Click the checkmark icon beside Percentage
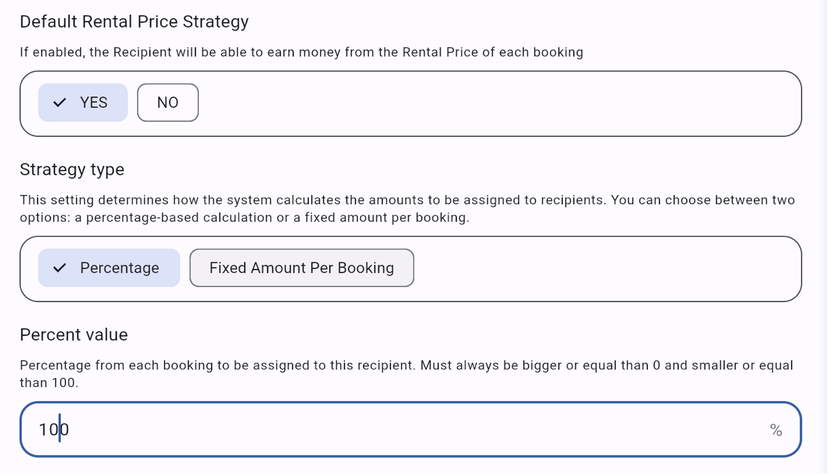Image resolution: width=828 pixels, height=476 pixels. pos(60,268)
